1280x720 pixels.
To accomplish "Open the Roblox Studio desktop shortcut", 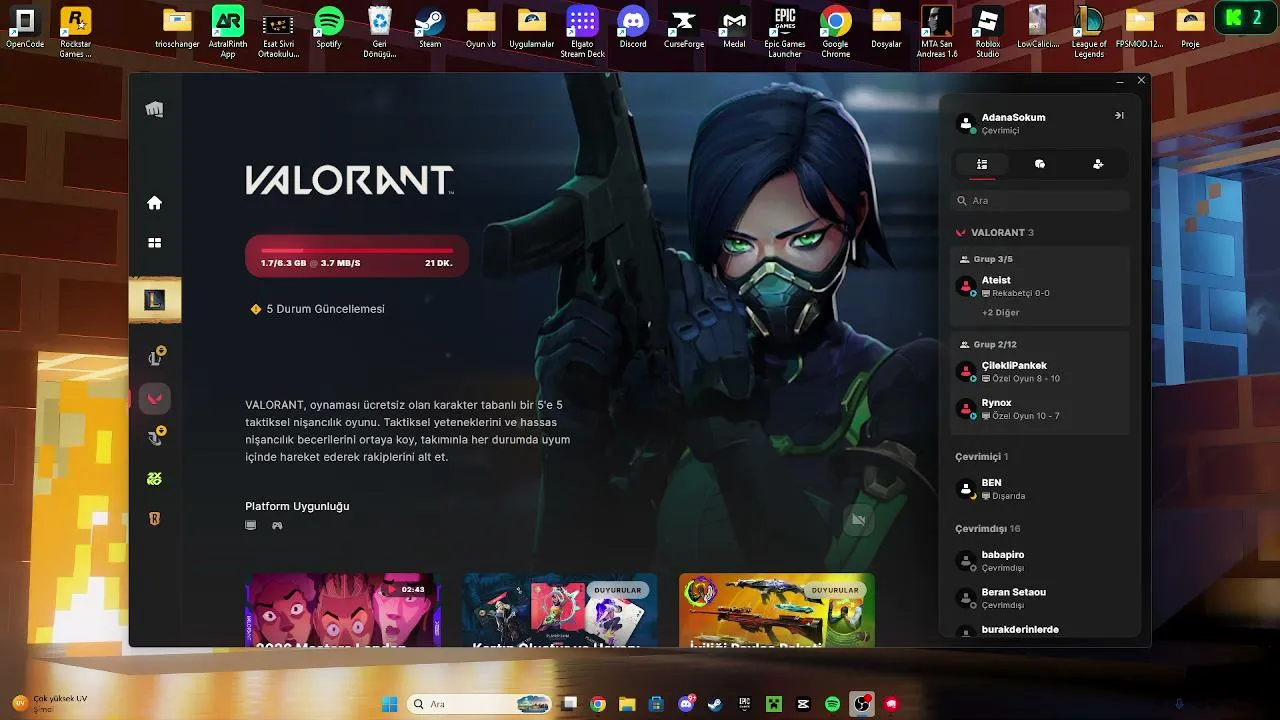I will pyautogui.click(x=988, y=32).
